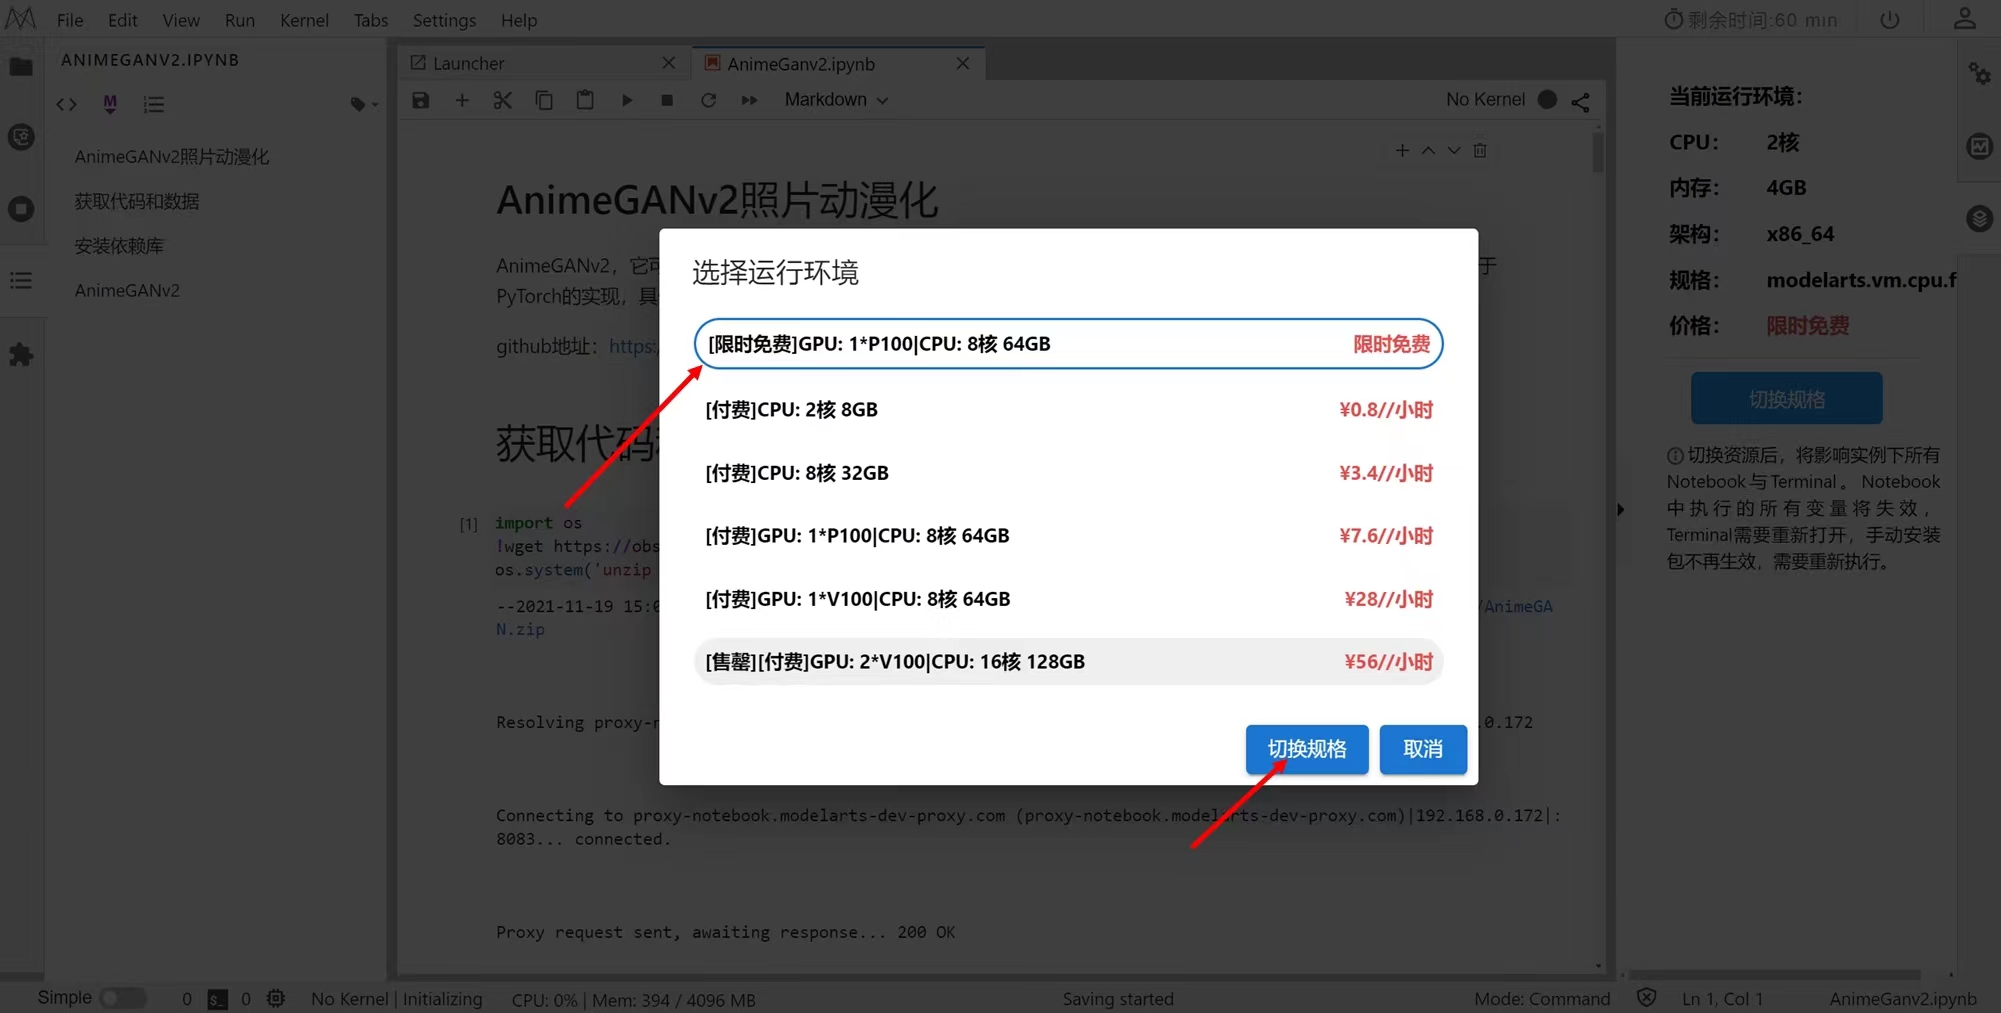Select the 限时免费 GPU 1*P100 environment
The width and height of the screenshot is (2001, 1013).
click(x=1068, y=343)
